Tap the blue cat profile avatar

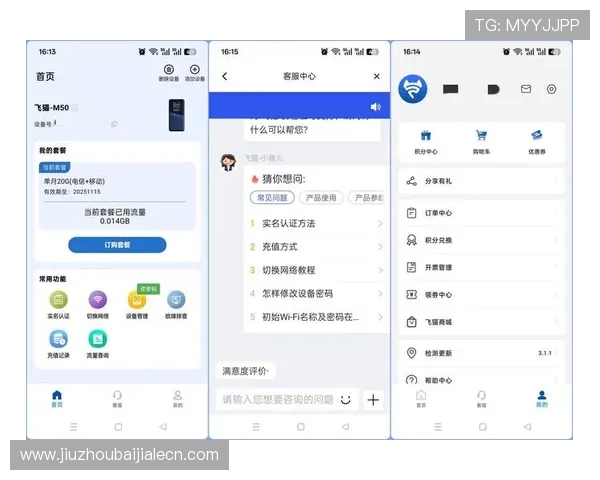point(412,89)
